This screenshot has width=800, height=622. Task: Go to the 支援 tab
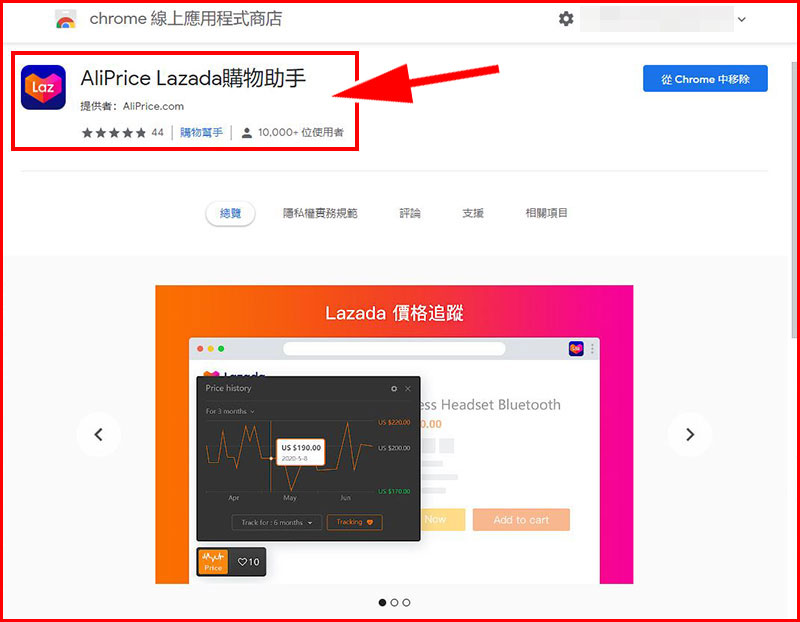tap(473, 213)
